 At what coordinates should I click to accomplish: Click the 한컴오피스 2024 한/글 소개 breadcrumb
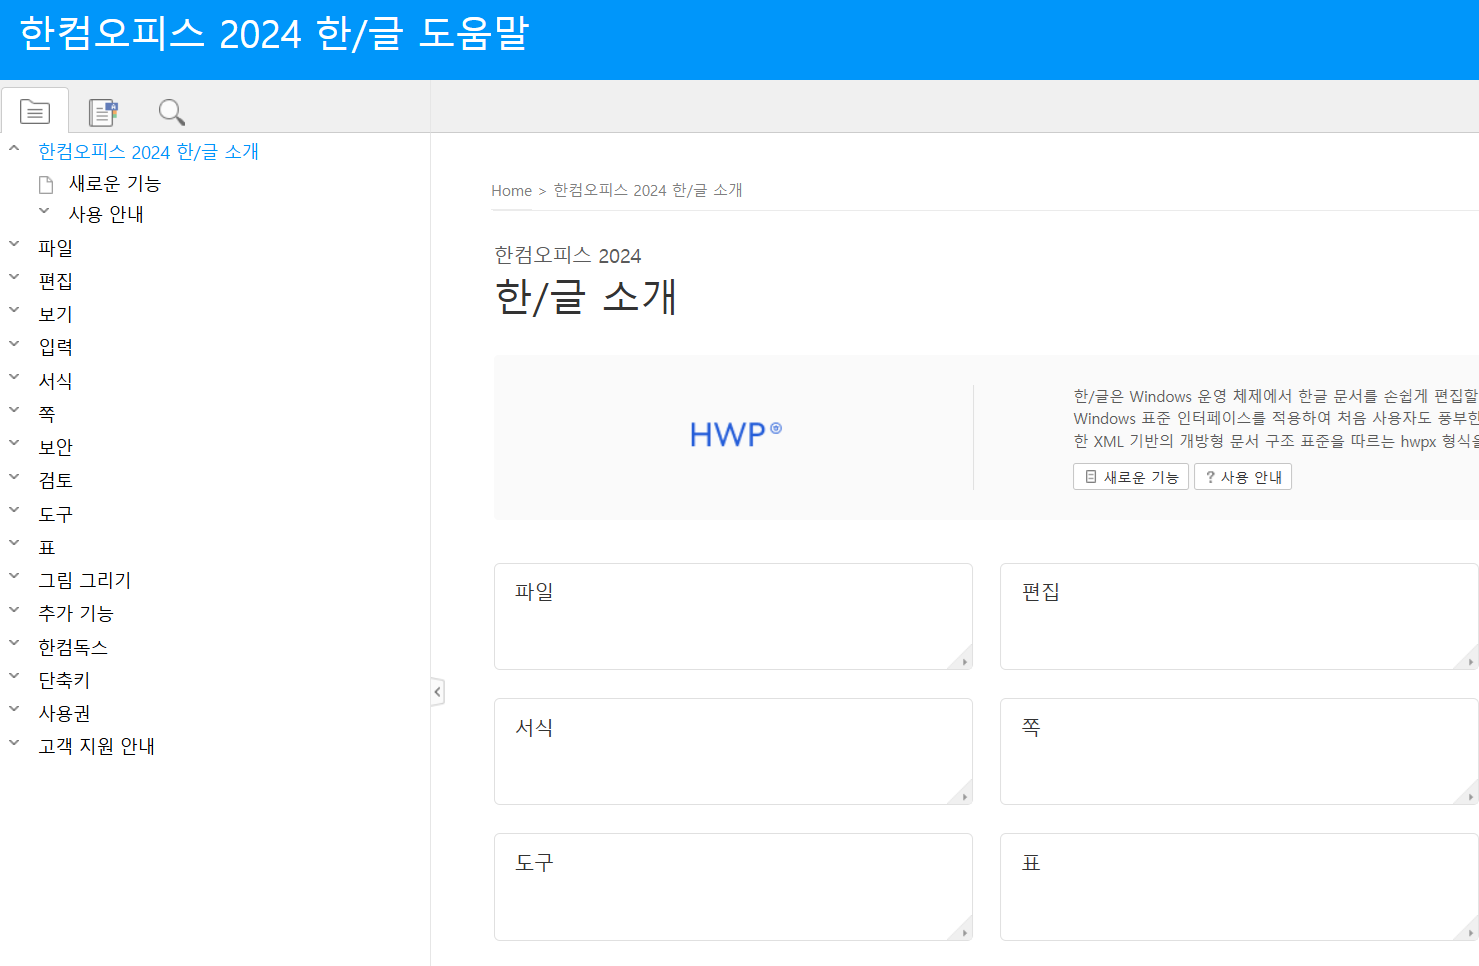click(648, 190)
